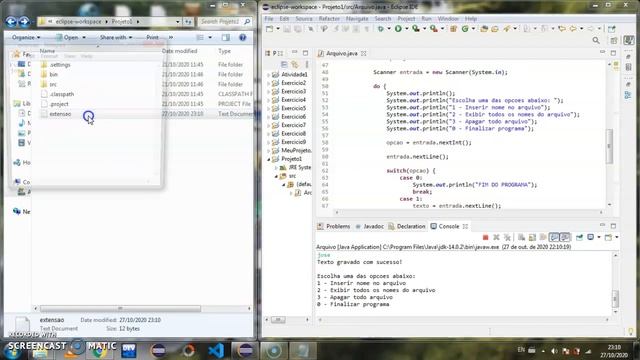640x360 pixels.
Task: Switch to the Problems tab
Action: pos(334,226)
